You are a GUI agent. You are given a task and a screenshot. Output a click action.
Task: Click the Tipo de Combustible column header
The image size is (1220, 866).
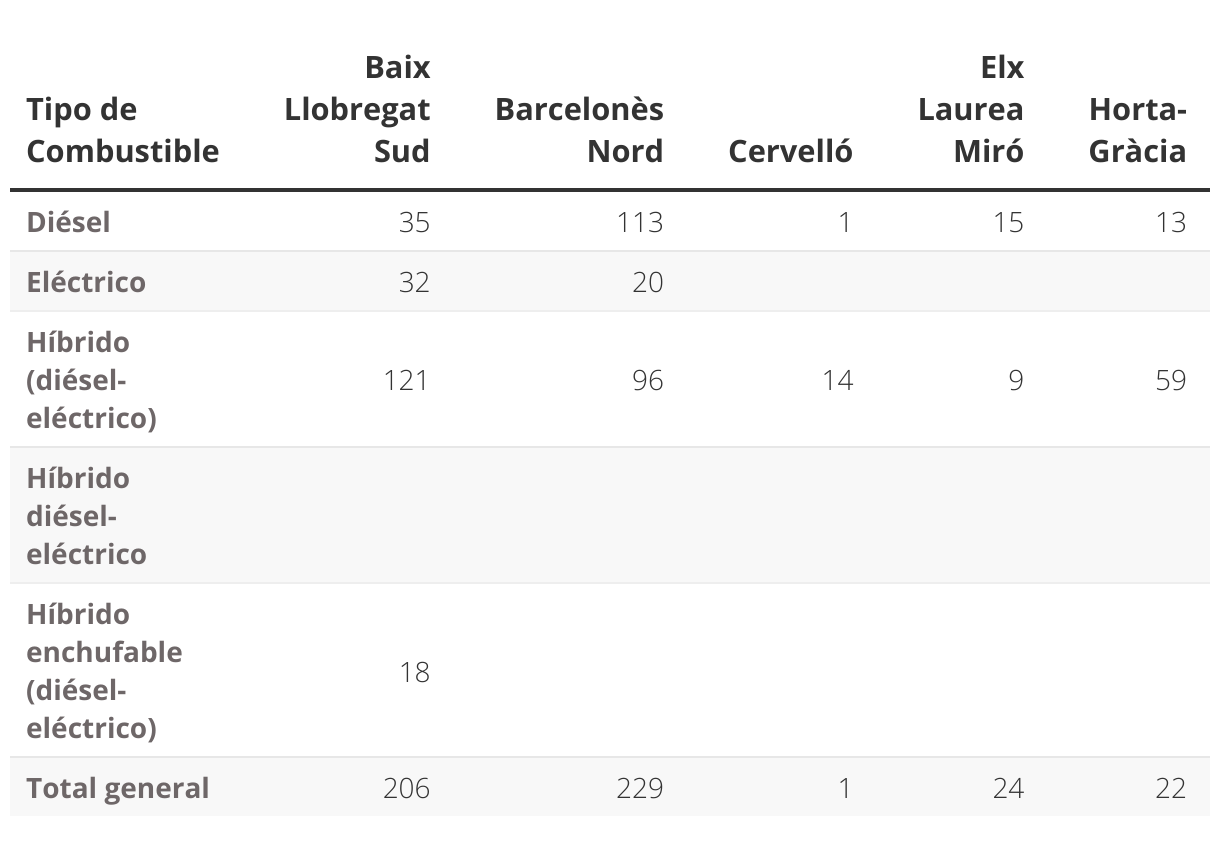[122, 130]
